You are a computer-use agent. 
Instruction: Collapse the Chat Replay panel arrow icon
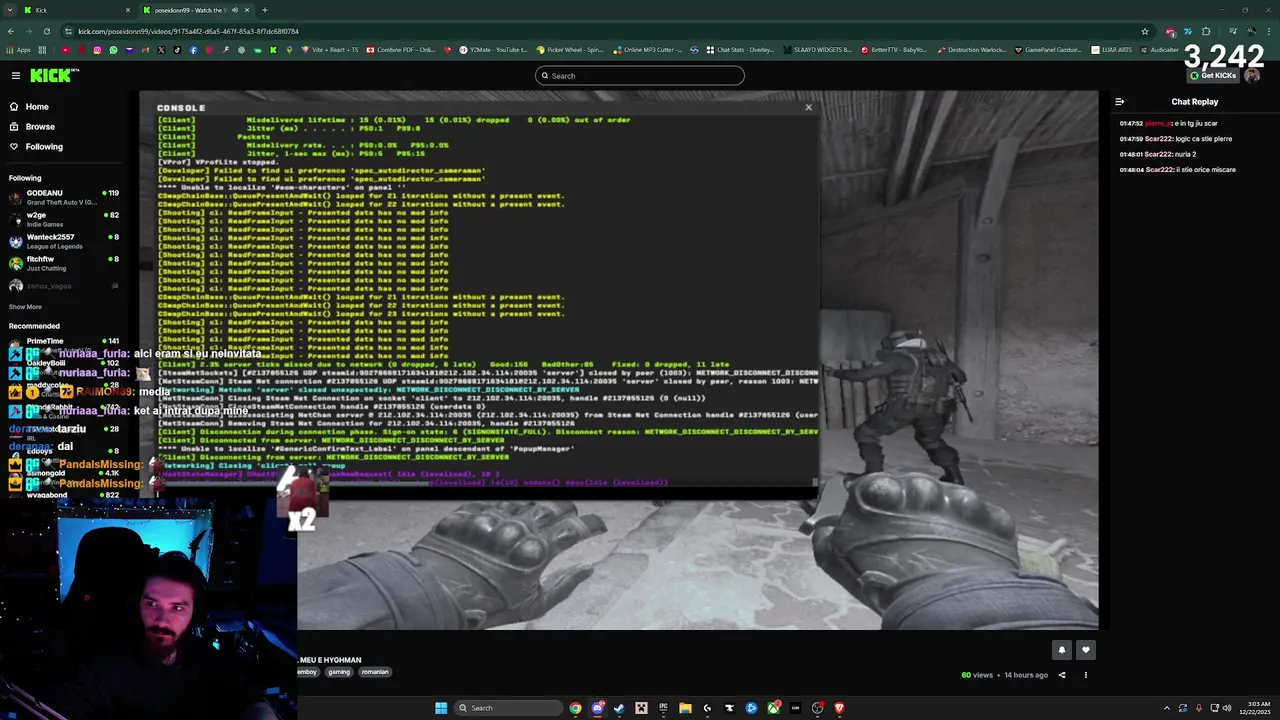[x=1119, y=101]
